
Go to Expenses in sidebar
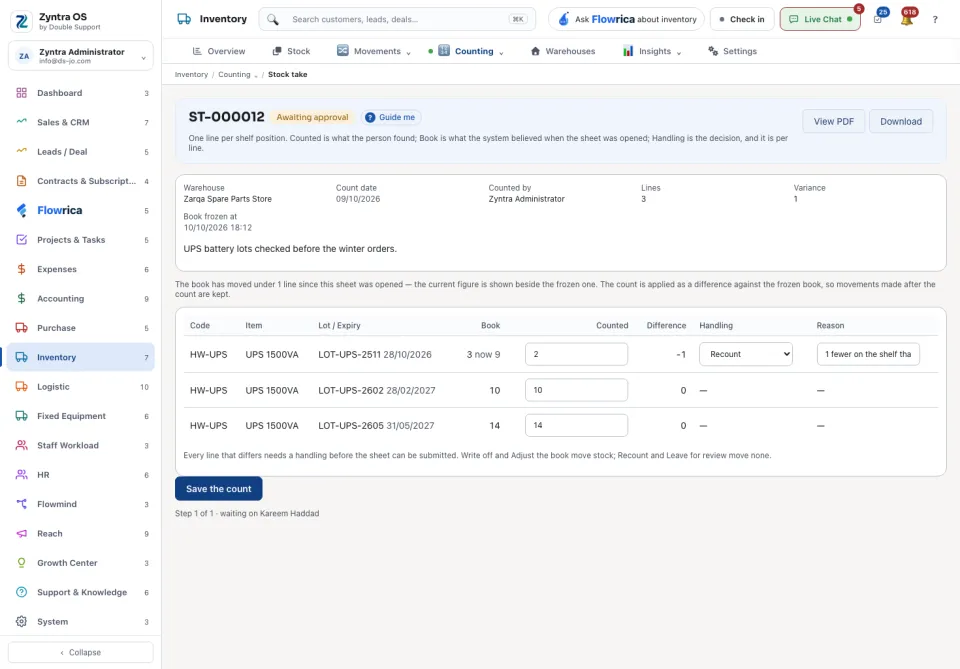coord(81,269)
